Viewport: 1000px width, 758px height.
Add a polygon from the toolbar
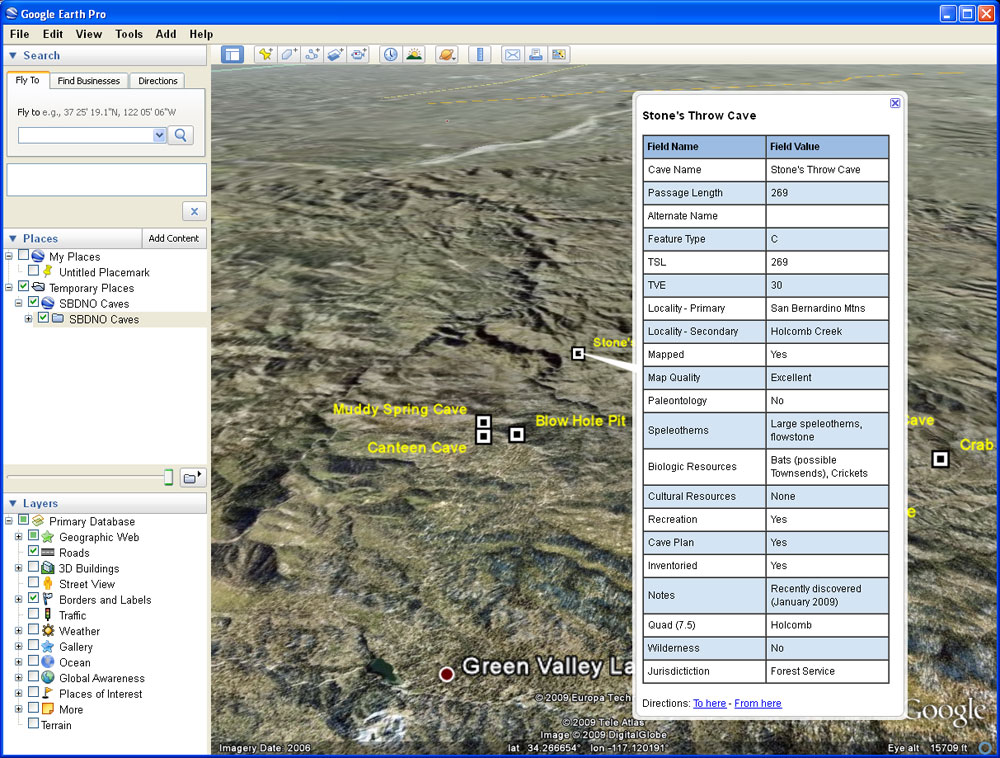[289, 55]
